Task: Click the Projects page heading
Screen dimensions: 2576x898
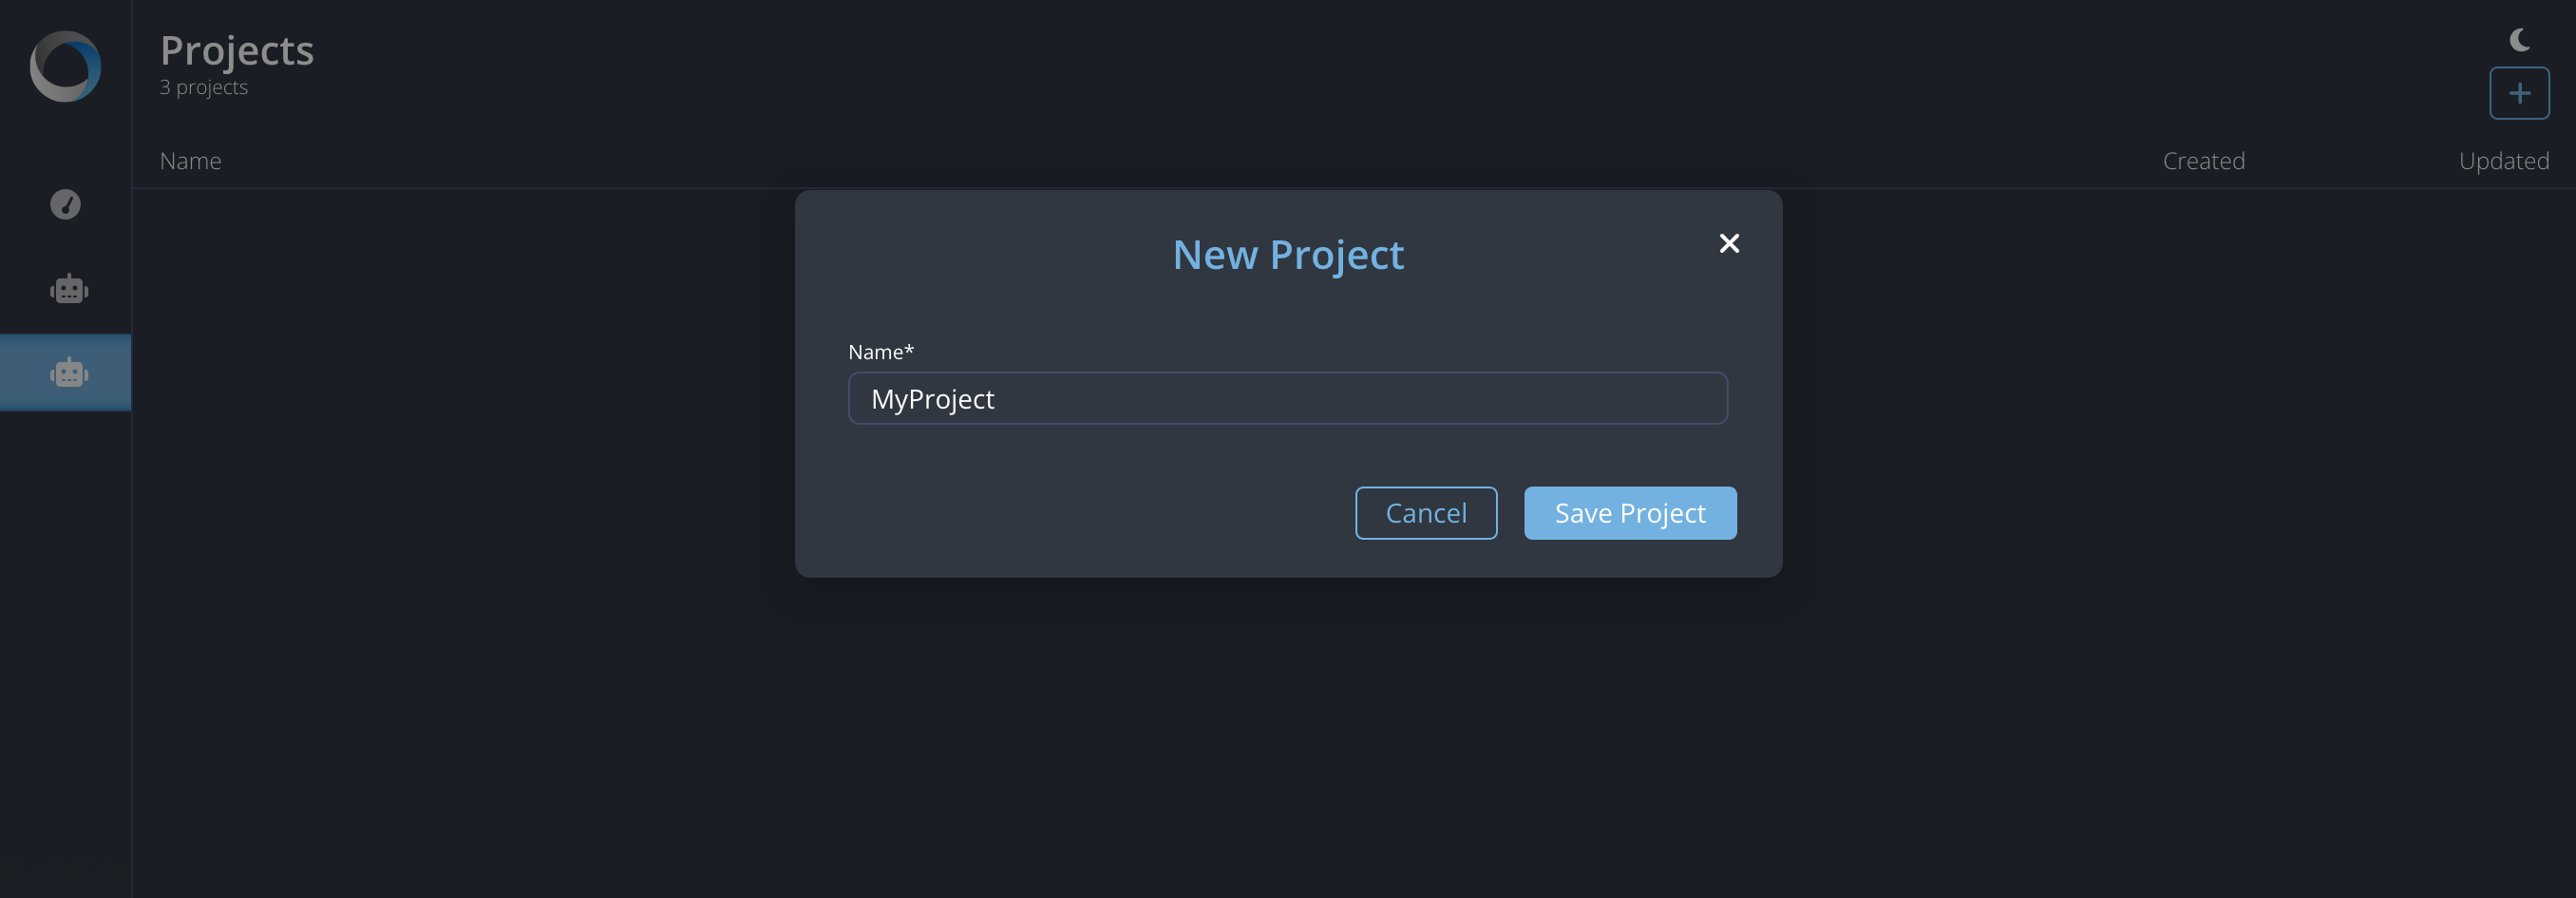Action: (x=237, y=51)
